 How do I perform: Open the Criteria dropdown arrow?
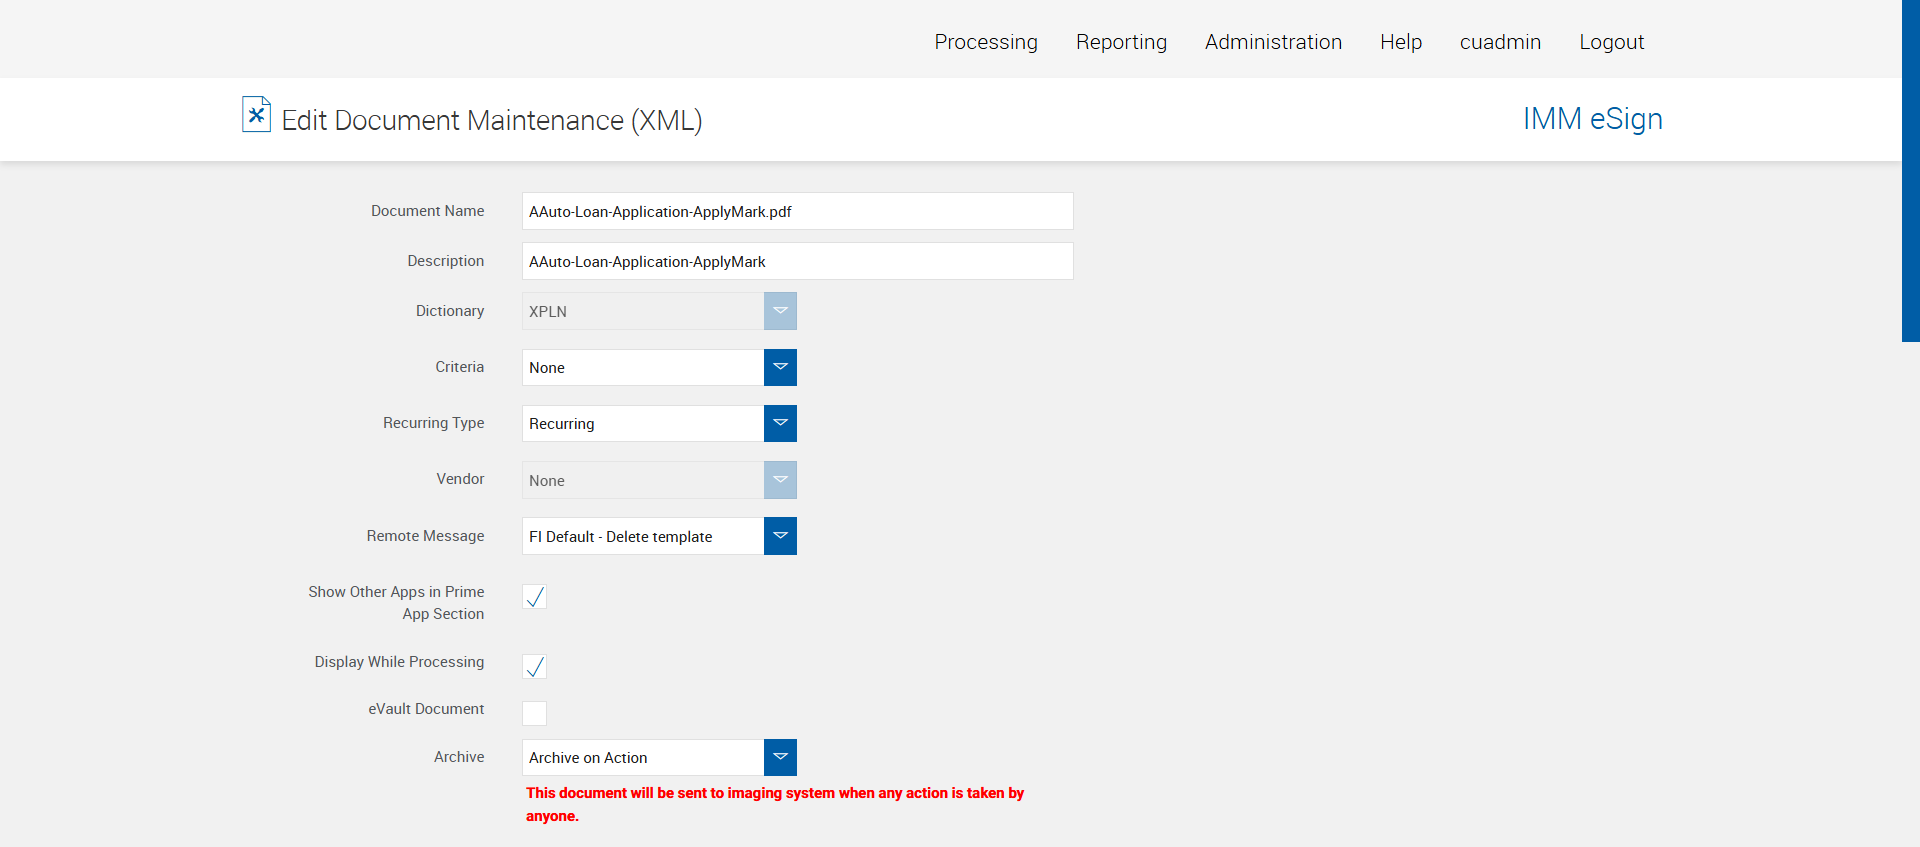coord(780,367)
